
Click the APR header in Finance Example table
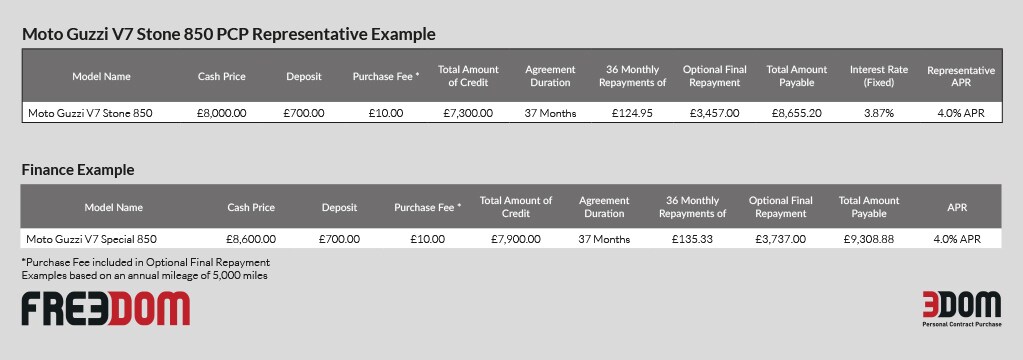(x=957, y=207)
